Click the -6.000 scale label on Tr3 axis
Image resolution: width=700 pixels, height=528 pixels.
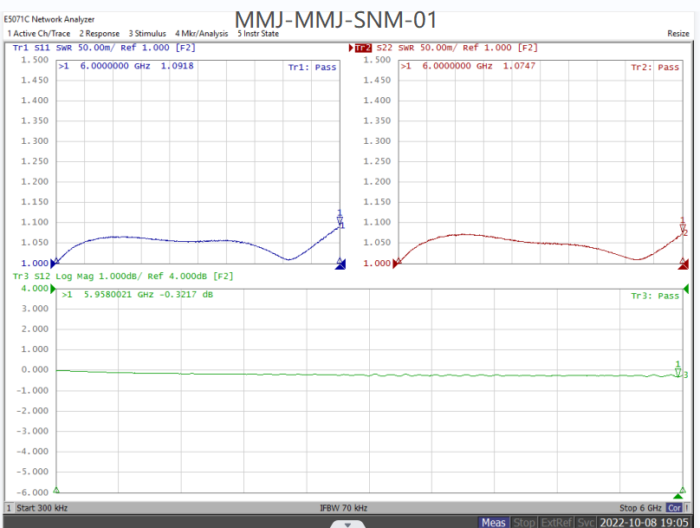click(x=32, y=492)
